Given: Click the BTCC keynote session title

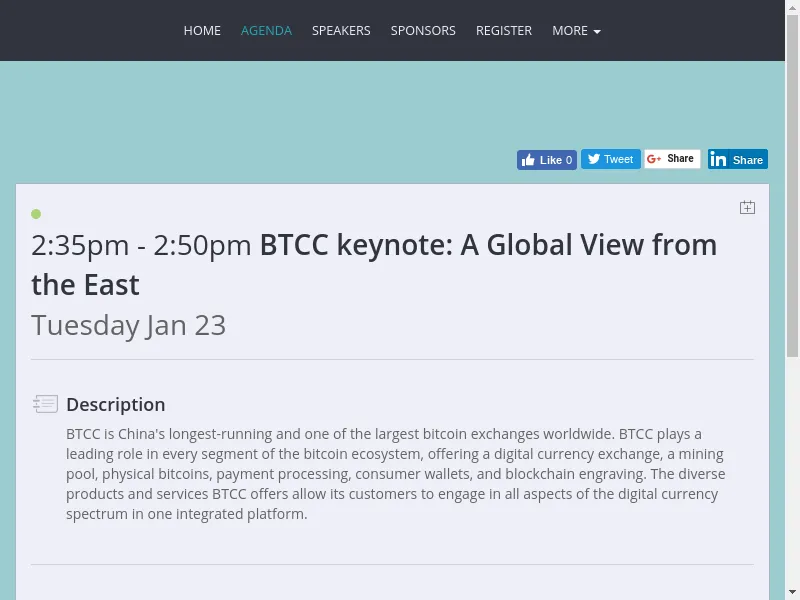Looking at the screenshot, I should pyautogui.click(x=374, y=264).
